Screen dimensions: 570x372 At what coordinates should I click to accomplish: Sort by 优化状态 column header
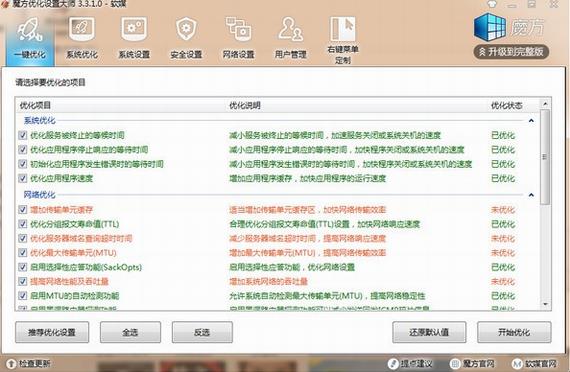tap(507, 105)
